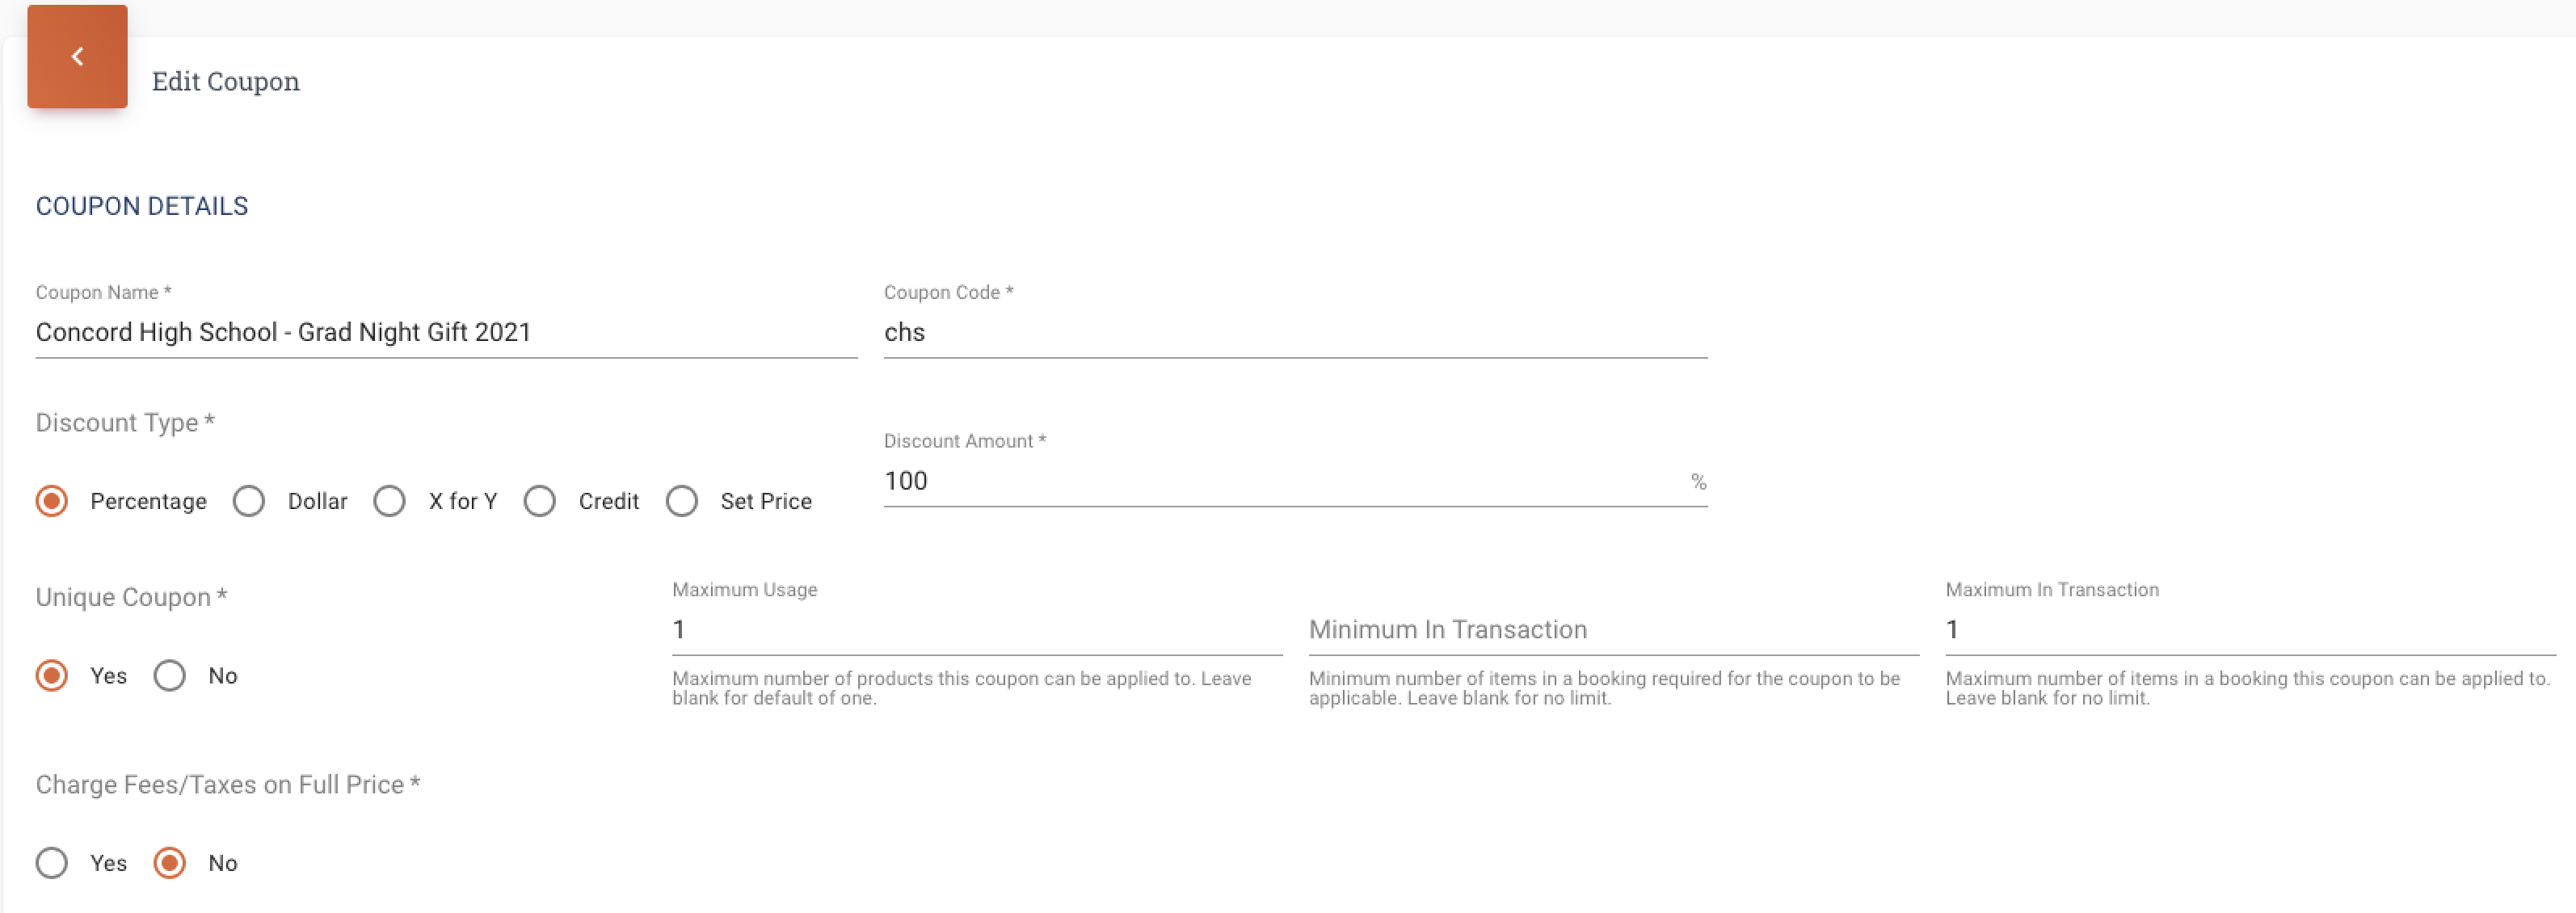Select the Credit discount type

click(x=540, y=501)
